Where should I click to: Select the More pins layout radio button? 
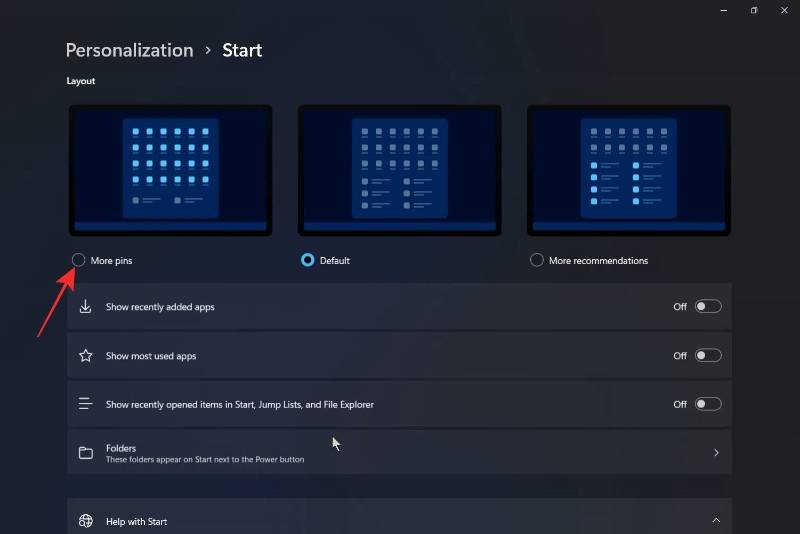78,260
